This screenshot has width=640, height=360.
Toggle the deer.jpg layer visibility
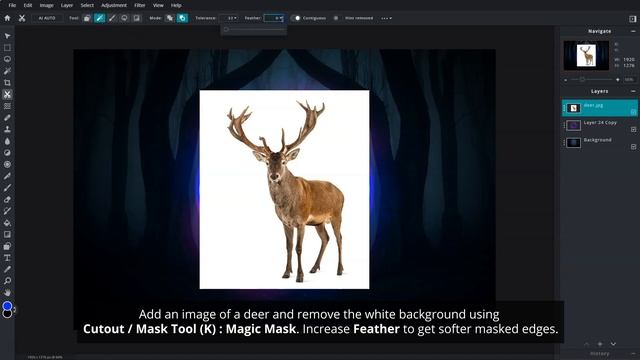(633, 112)
